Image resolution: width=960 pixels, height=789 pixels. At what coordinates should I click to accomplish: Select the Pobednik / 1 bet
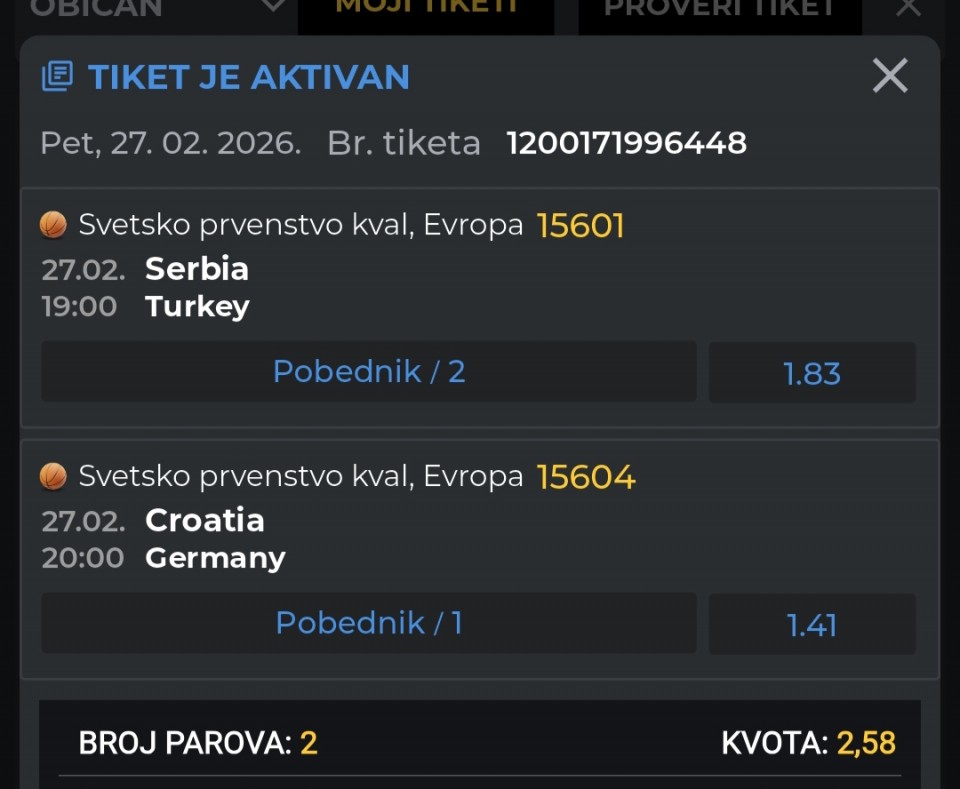pos(369,623)
